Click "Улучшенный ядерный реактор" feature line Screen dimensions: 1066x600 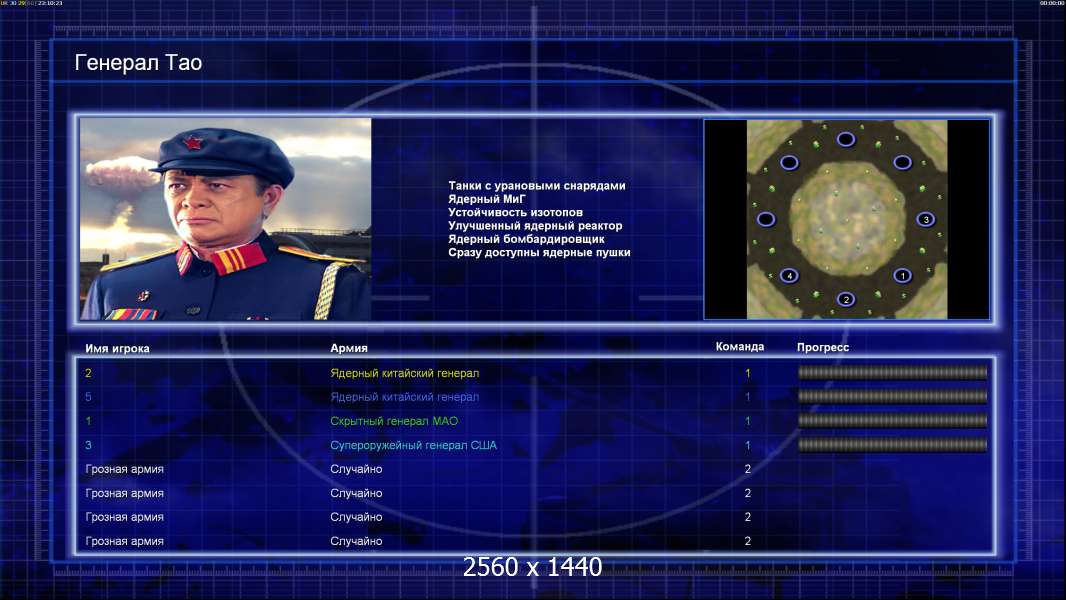[x=535, y=226]
